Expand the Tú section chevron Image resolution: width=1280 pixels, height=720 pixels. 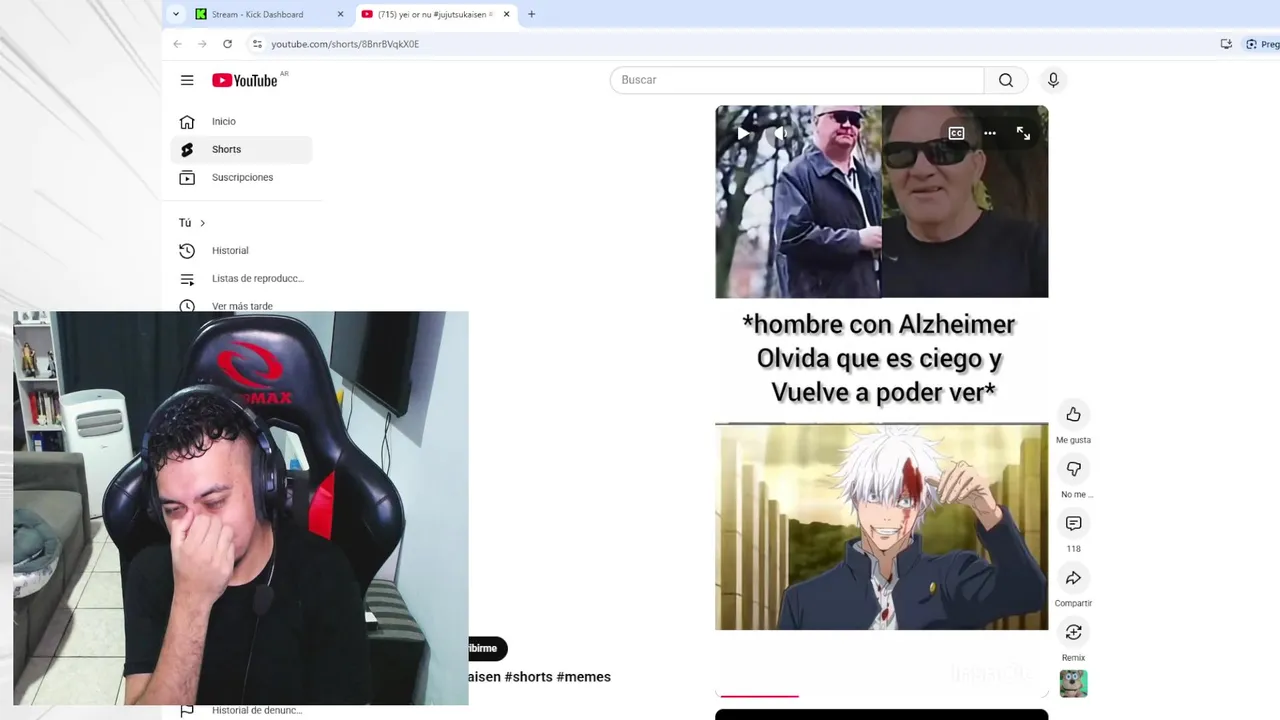coord(202,223)
